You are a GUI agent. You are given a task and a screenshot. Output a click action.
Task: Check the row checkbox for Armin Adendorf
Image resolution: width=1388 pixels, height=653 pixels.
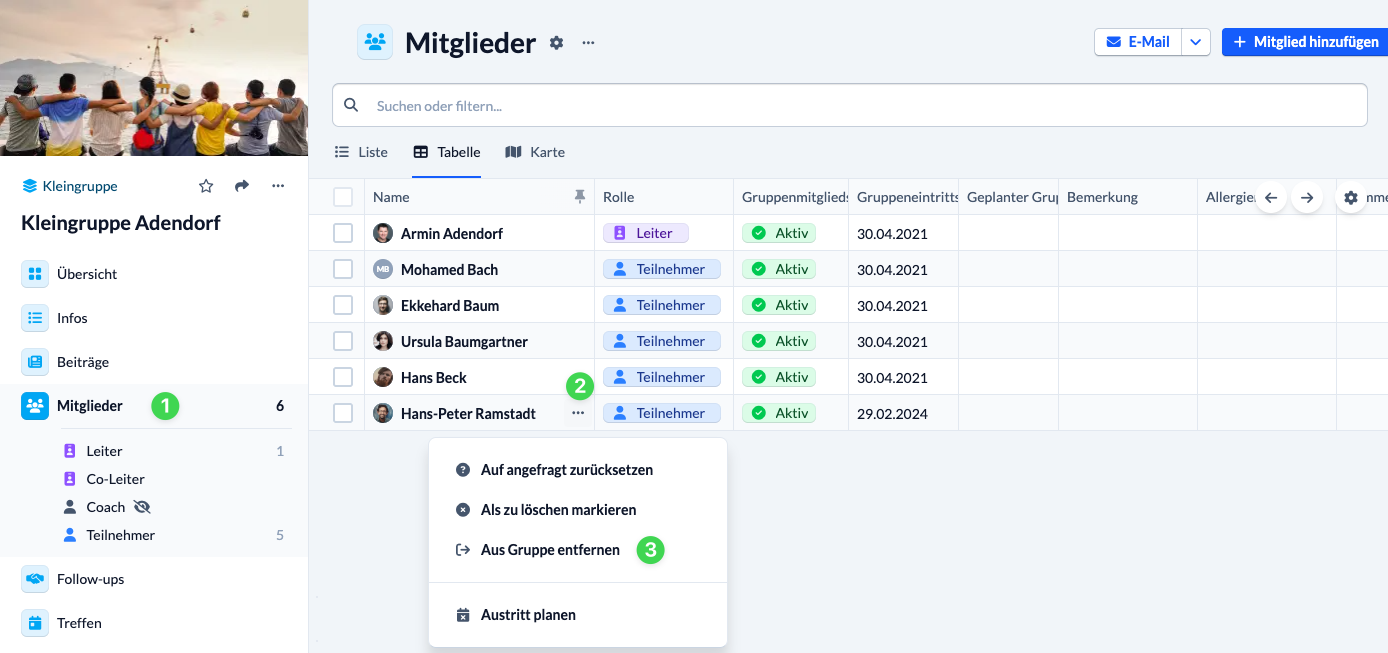[343, 232]
